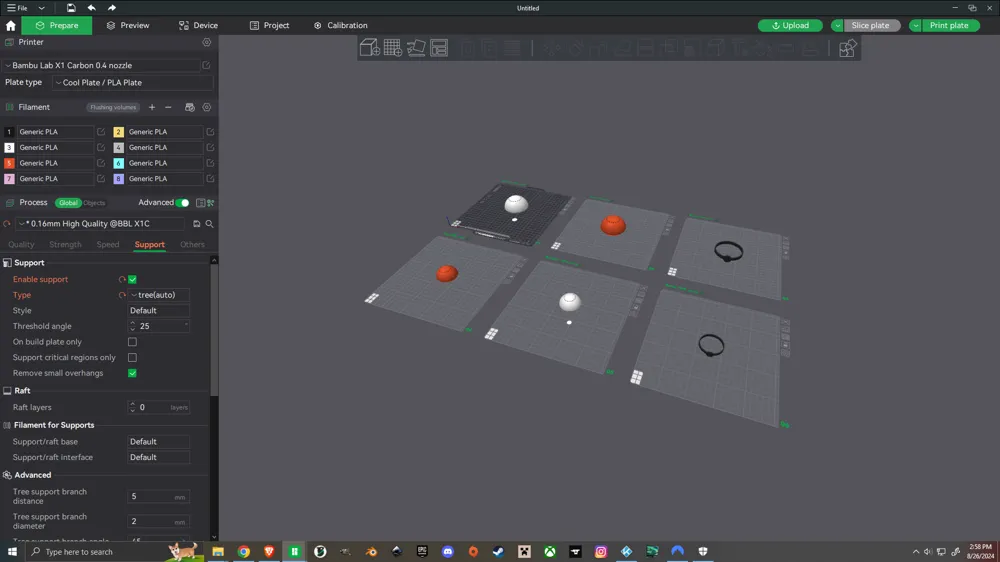Open Printer section settings gear

207,42
